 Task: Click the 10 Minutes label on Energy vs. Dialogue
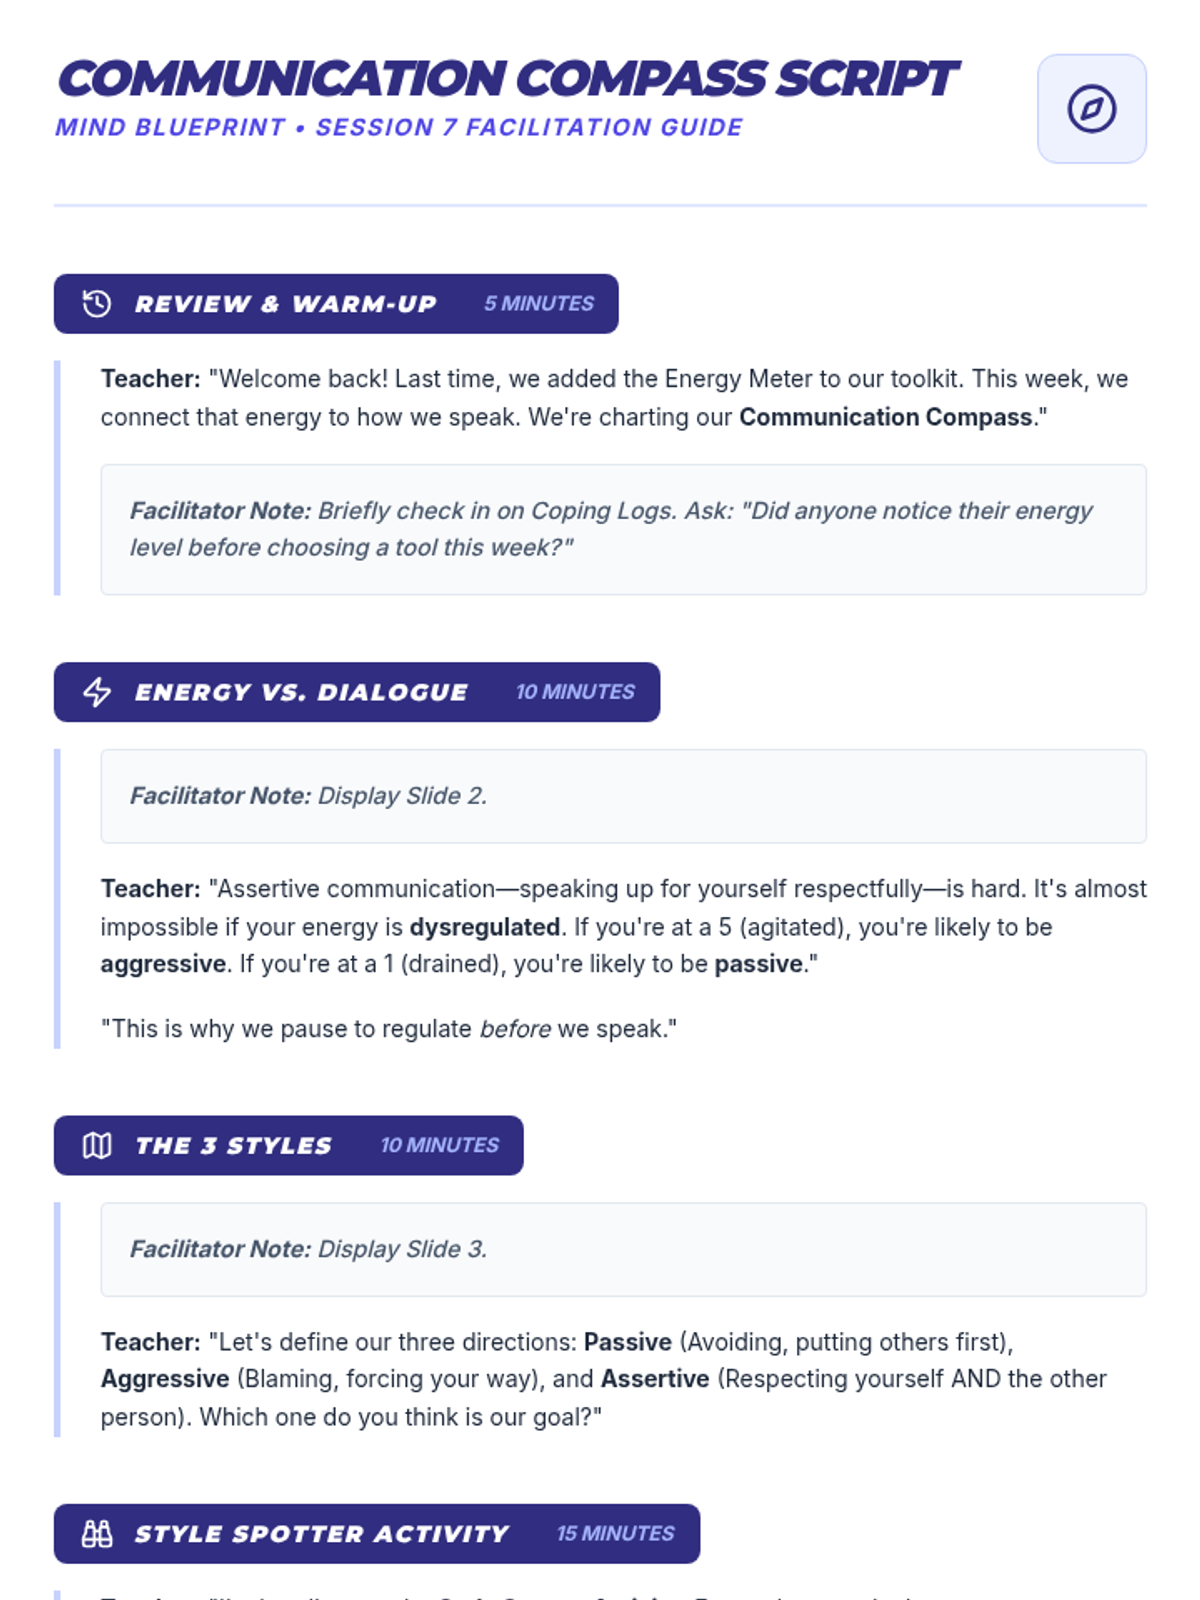(x=575, y=692)
